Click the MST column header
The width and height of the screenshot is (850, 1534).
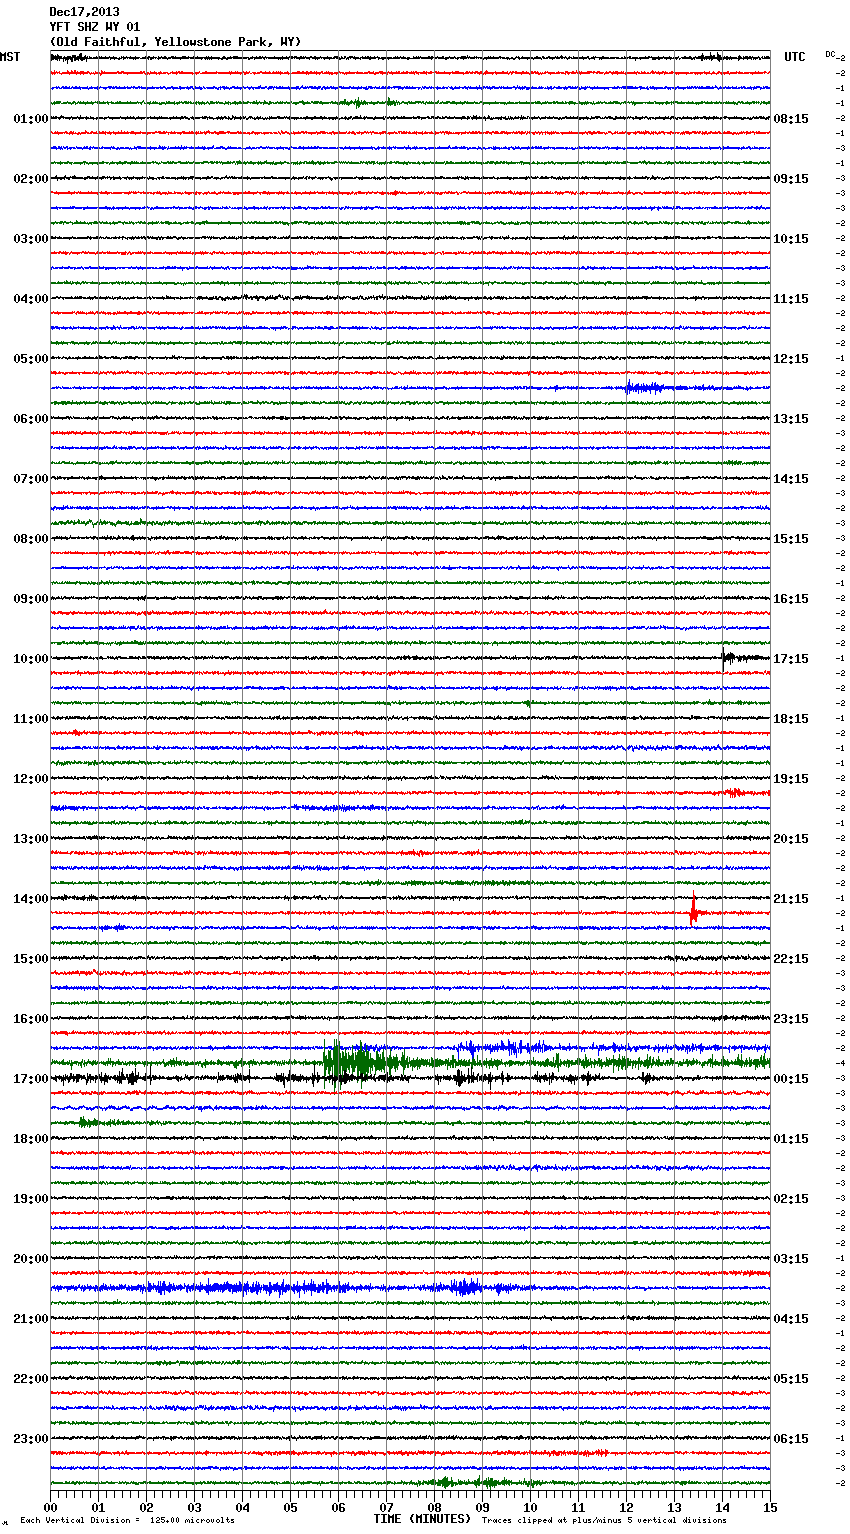(x=10, y=57)
